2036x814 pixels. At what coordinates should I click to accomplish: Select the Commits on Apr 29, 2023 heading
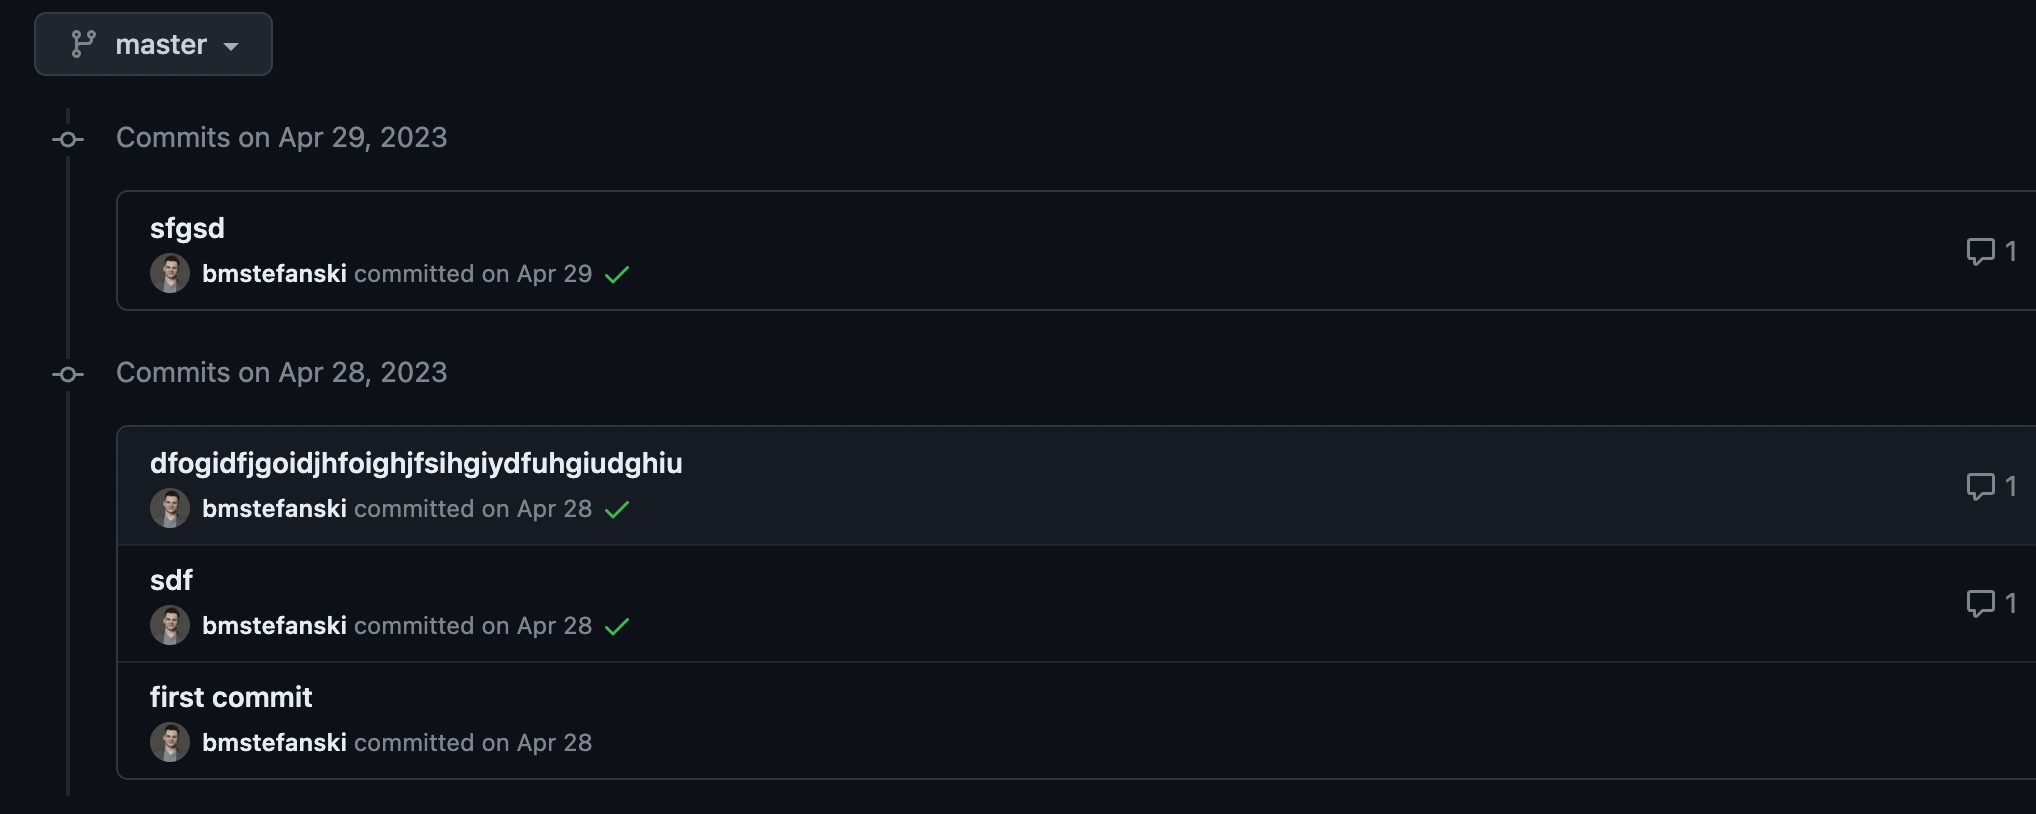[x=282, y=137]
